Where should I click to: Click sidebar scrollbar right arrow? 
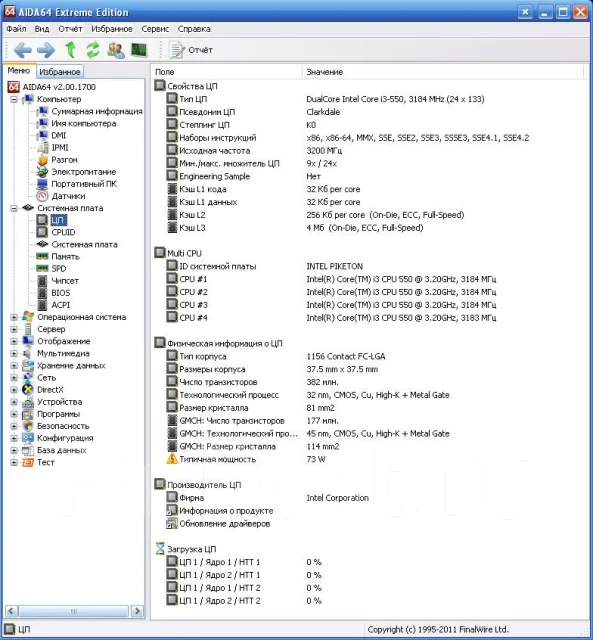[138, 611]
